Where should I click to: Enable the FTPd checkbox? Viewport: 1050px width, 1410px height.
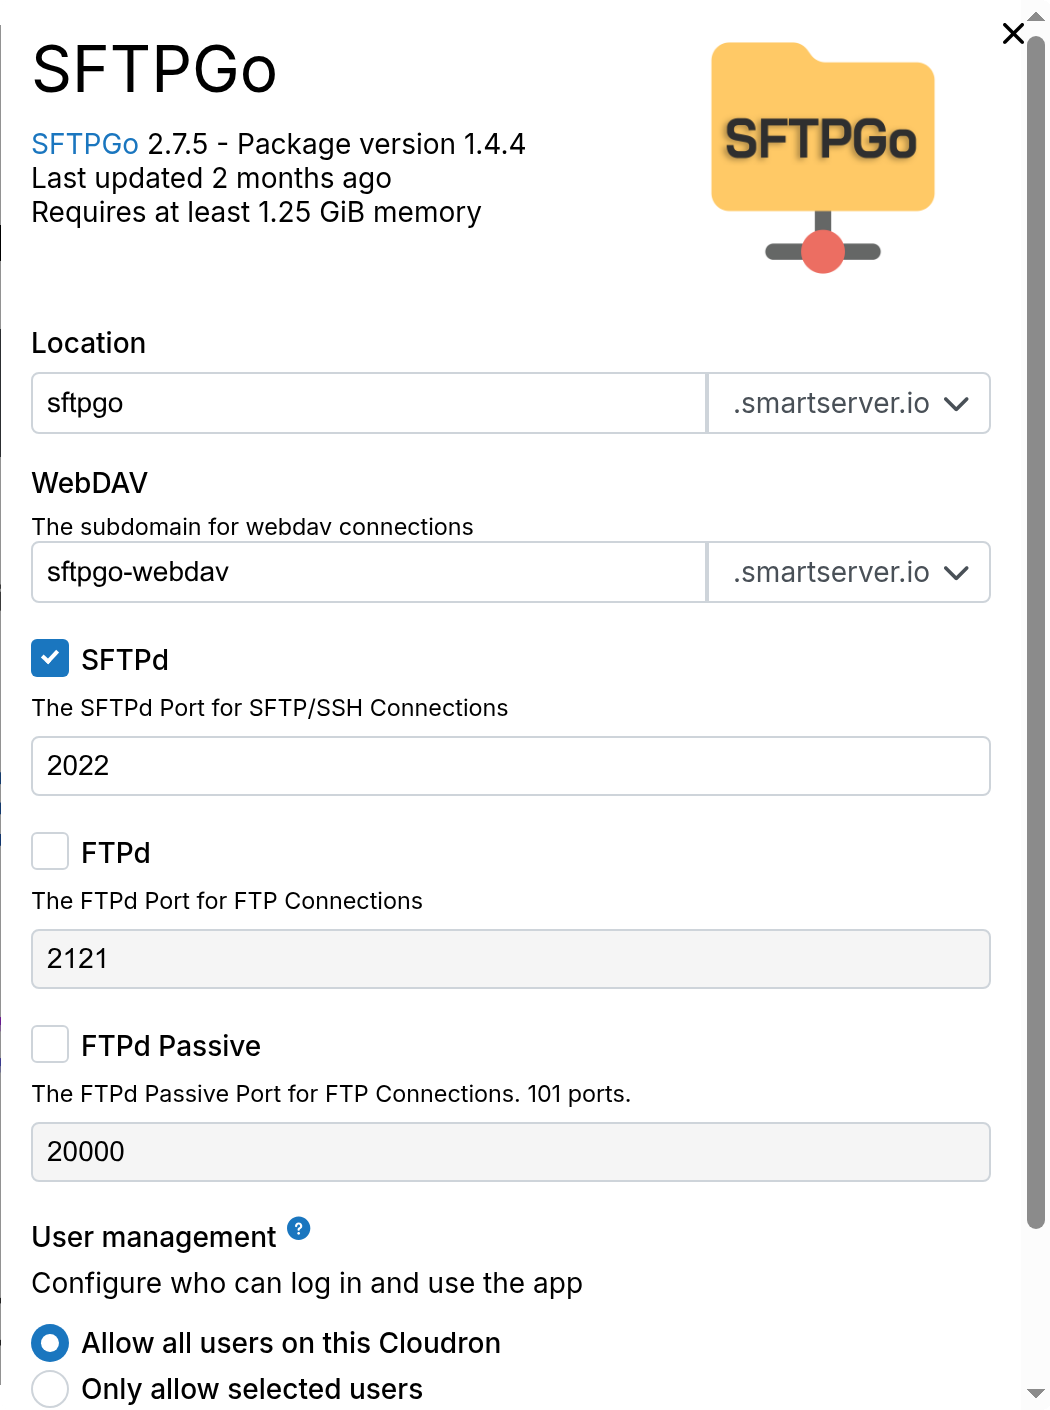[x=50, y=851]
